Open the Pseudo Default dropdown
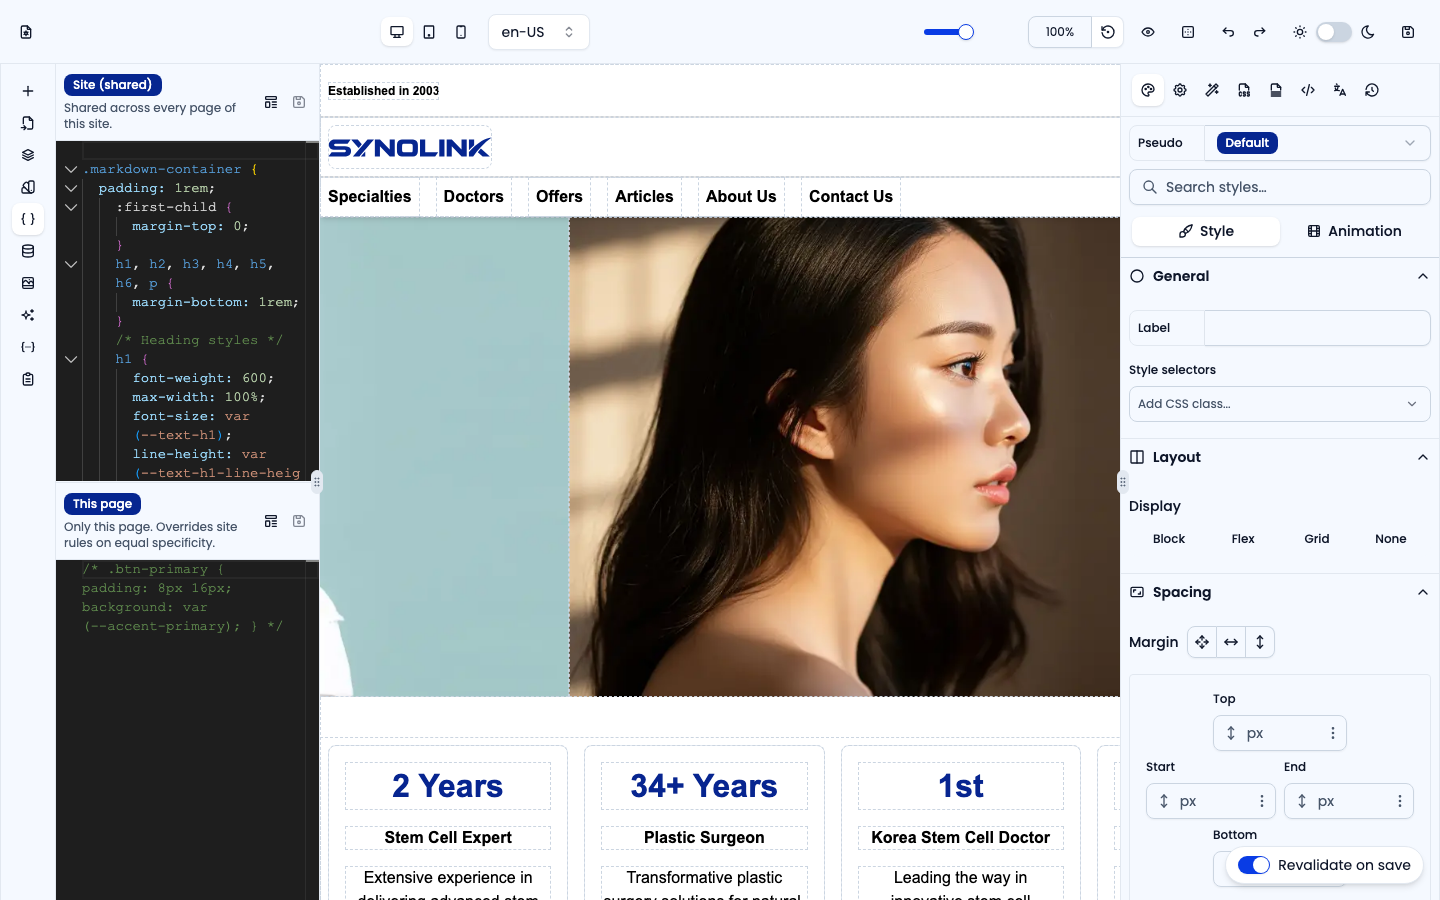Screen dimensions: 1440x900 [1317, 143]
